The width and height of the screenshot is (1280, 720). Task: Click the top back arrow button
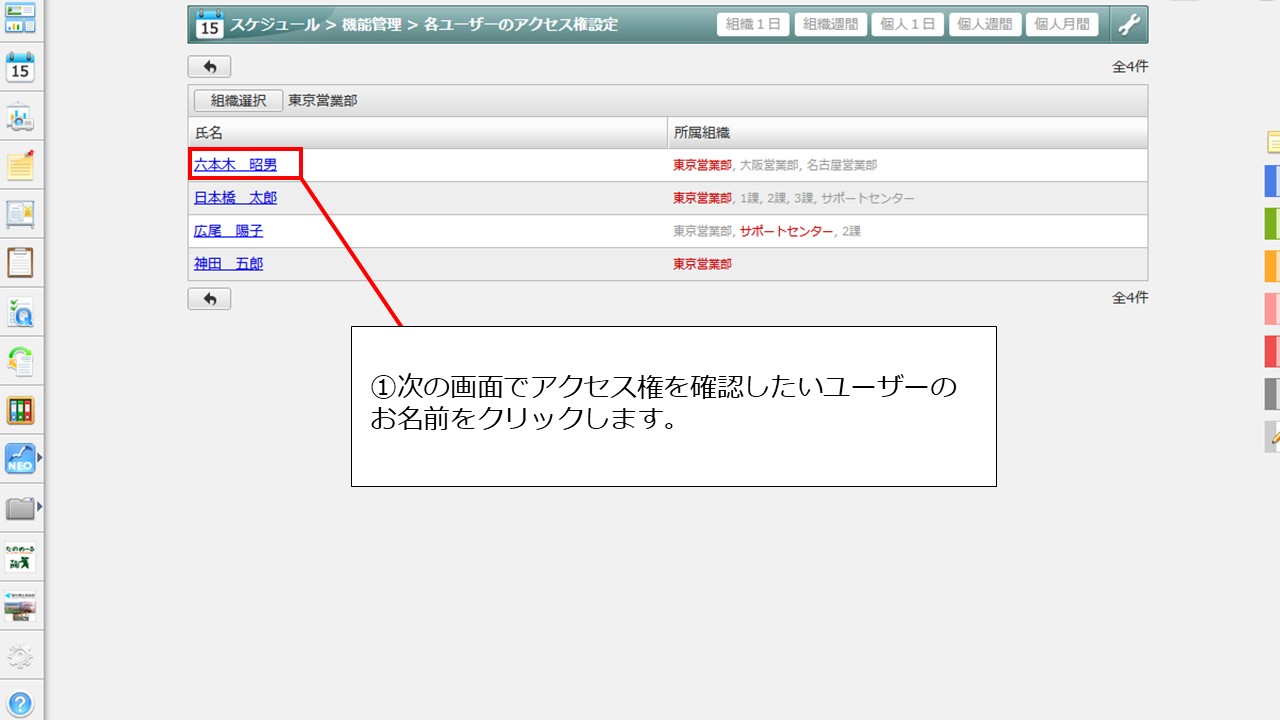coord(209,67)
